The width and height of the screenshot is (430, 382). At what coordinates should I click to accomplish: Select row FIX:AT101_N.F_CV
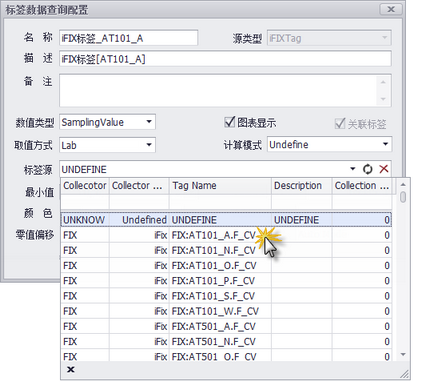pos(226,250)
